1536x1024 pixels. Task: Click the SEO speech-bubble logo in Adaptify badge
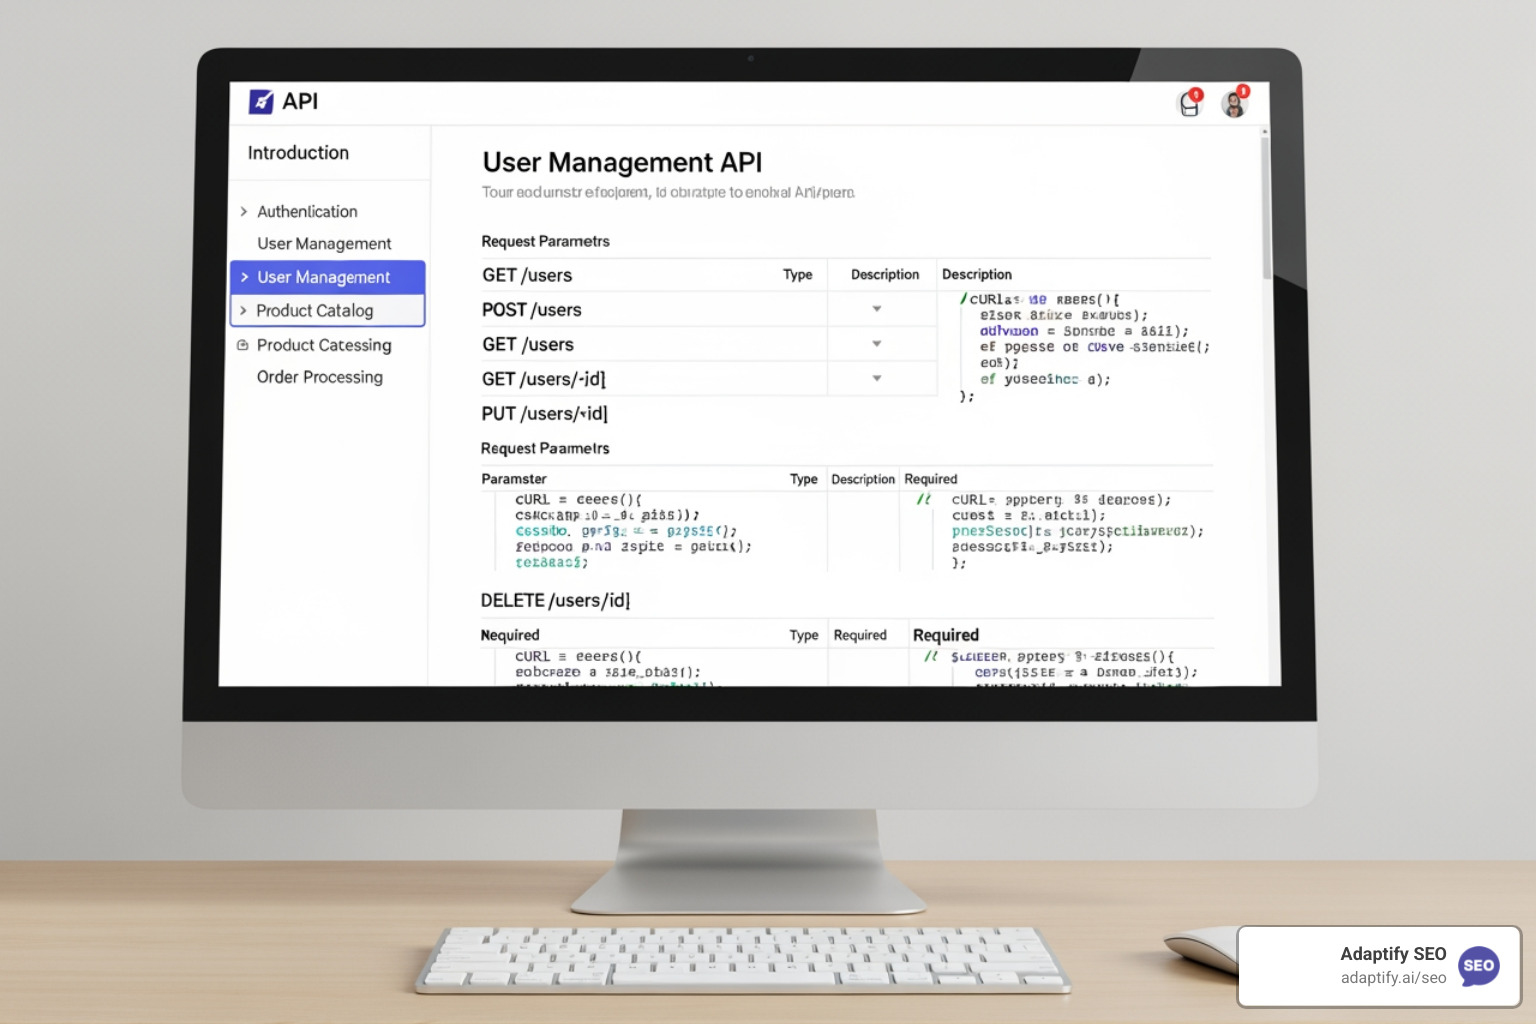coord(1479,966)
